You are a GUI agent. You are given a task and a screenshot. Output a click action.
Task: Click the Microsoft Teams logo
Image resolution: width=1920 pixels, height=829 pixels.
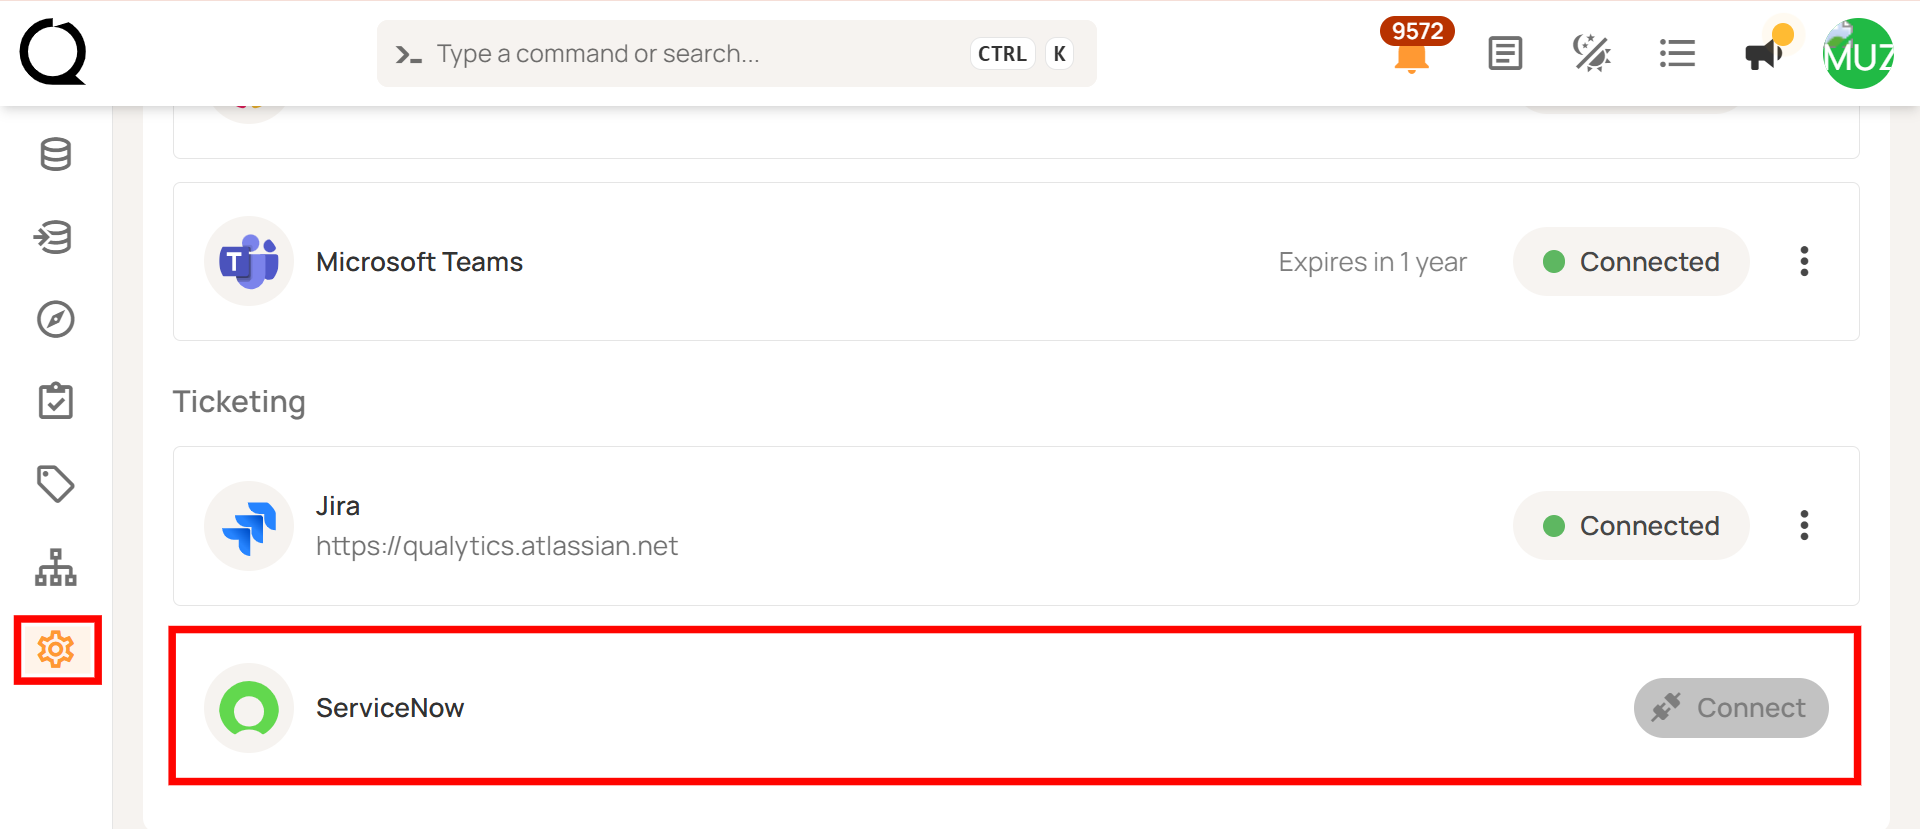(248, 261)
